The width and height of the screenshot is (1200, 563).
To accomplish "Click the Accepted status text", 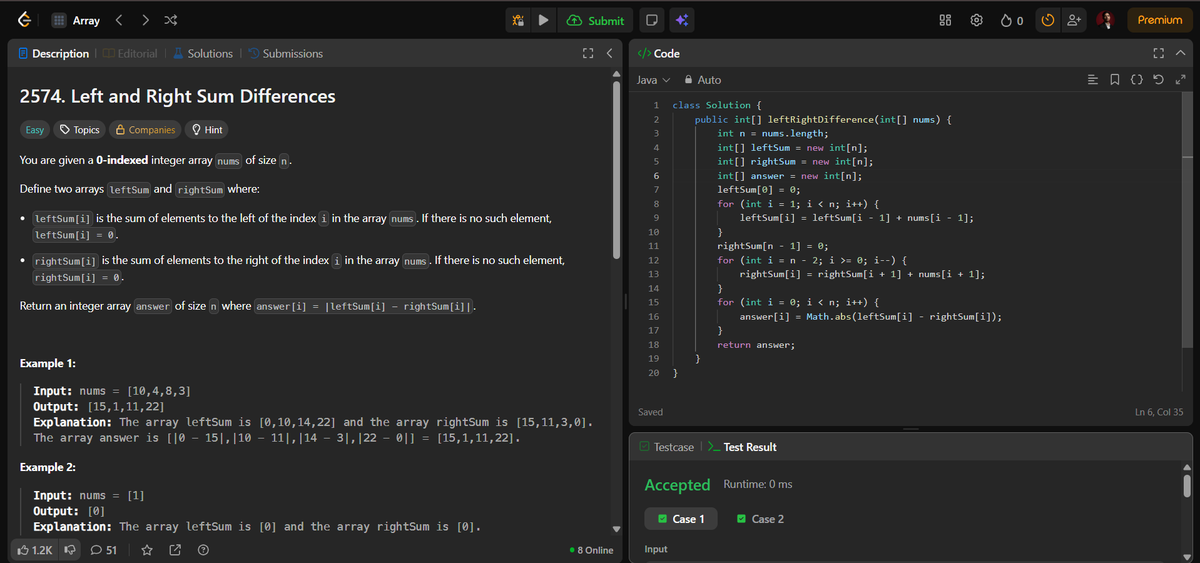I will point(677,485).
